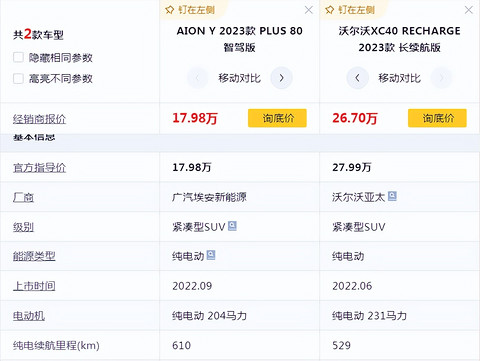Open 厂商 parameter link
This screenshot has height=361, width=480.
point(23,197)
